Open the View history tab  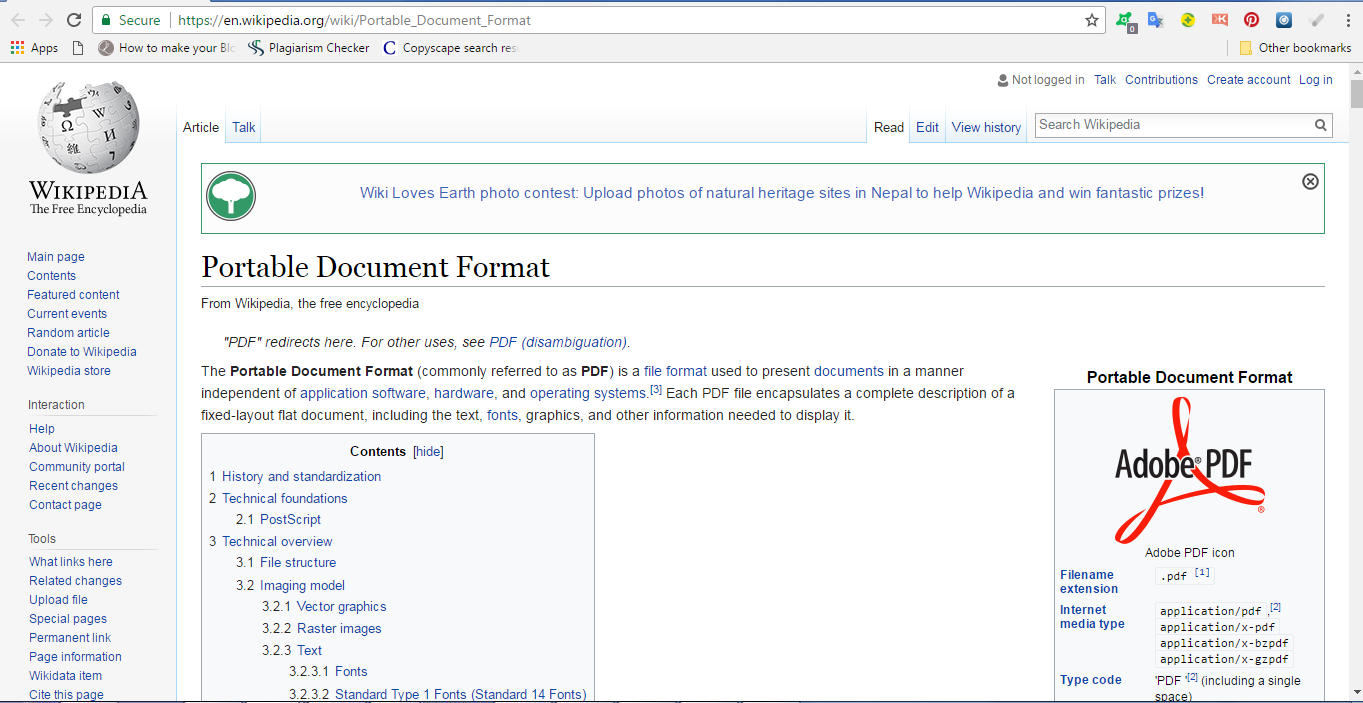(x=985, y=127)
